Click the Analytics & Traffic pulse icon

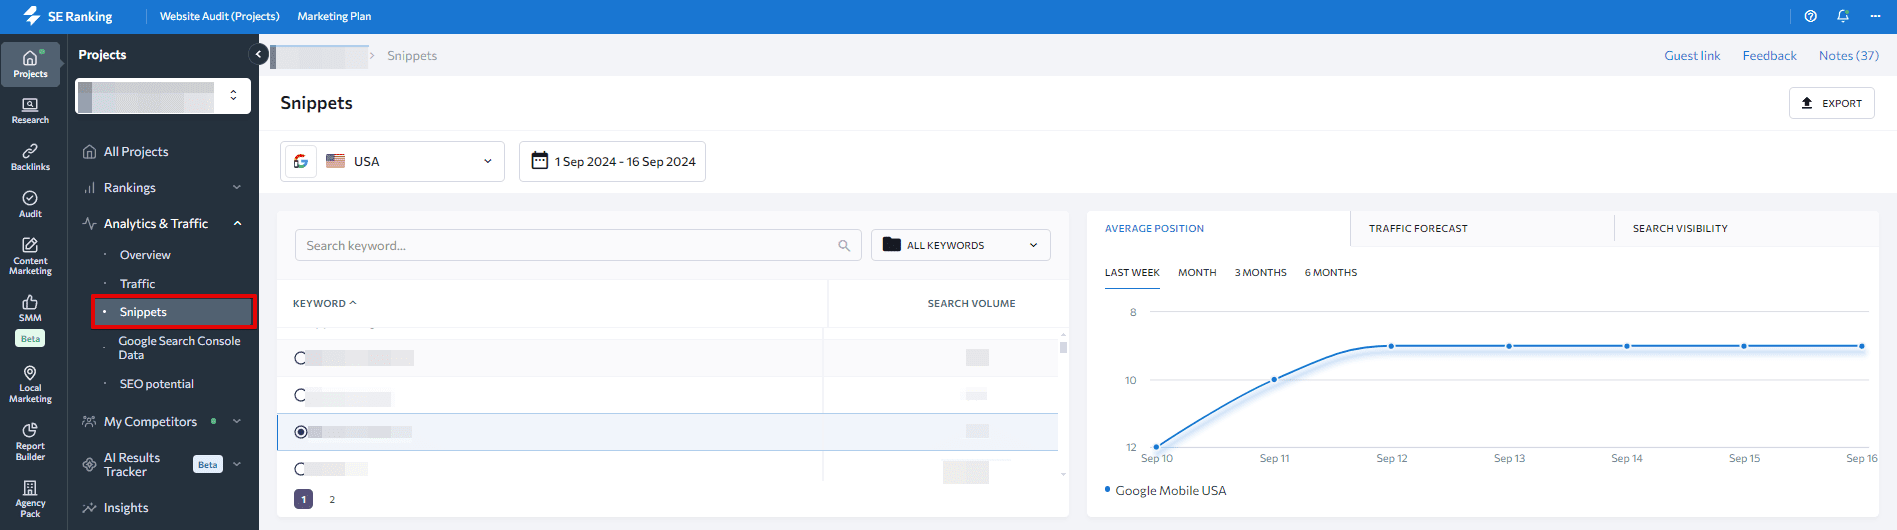[89, 224]
